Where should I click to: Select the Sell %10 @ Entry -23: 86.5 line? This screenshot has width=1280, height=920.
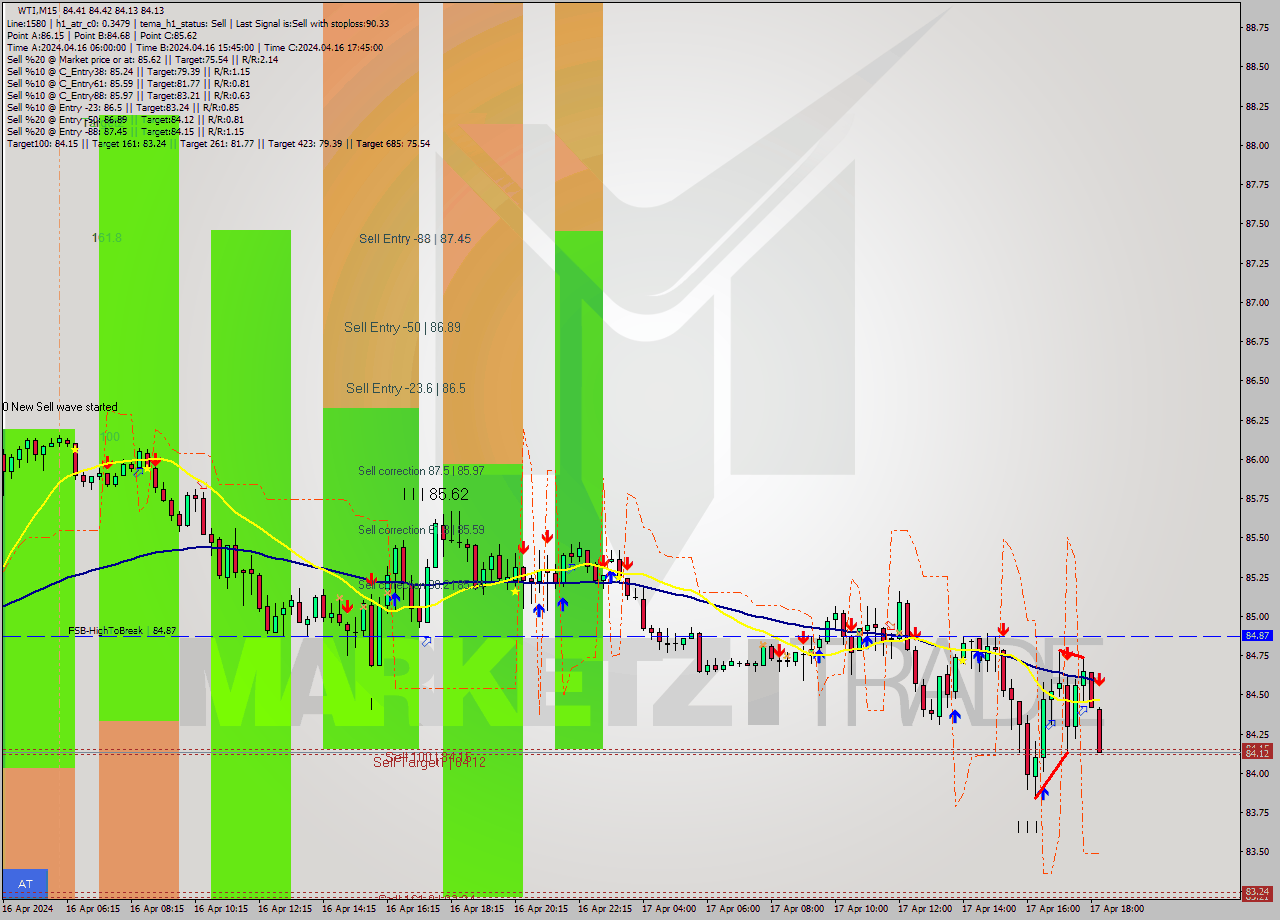(123, 107)
